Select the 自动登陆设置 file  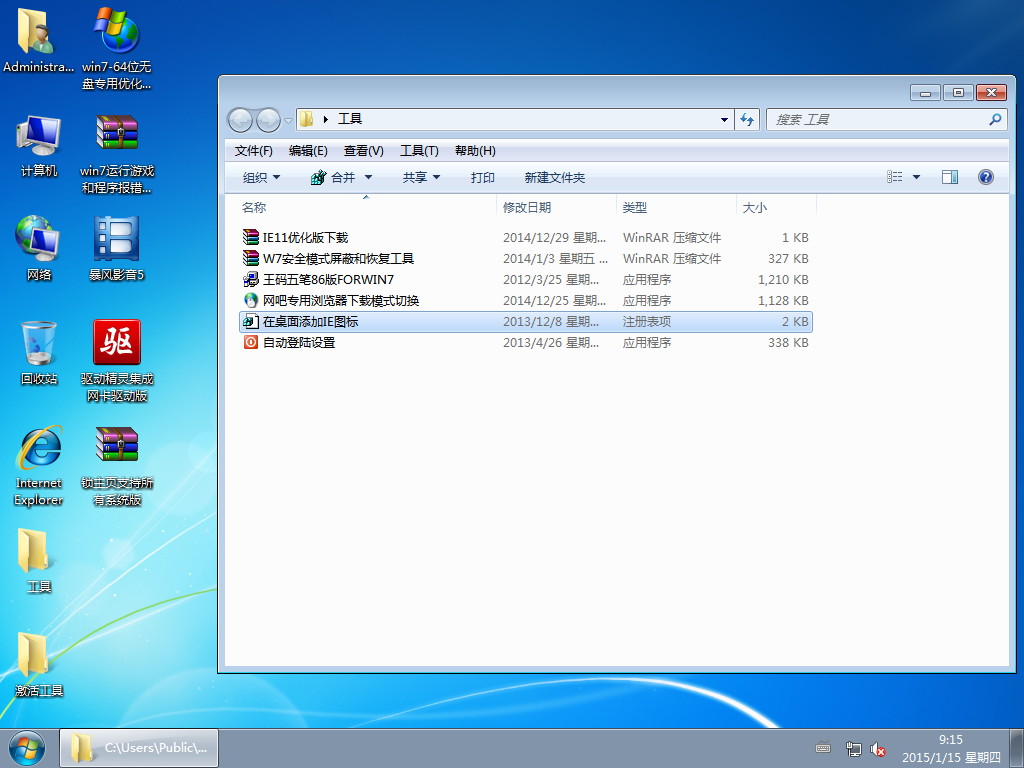point(298,343)
